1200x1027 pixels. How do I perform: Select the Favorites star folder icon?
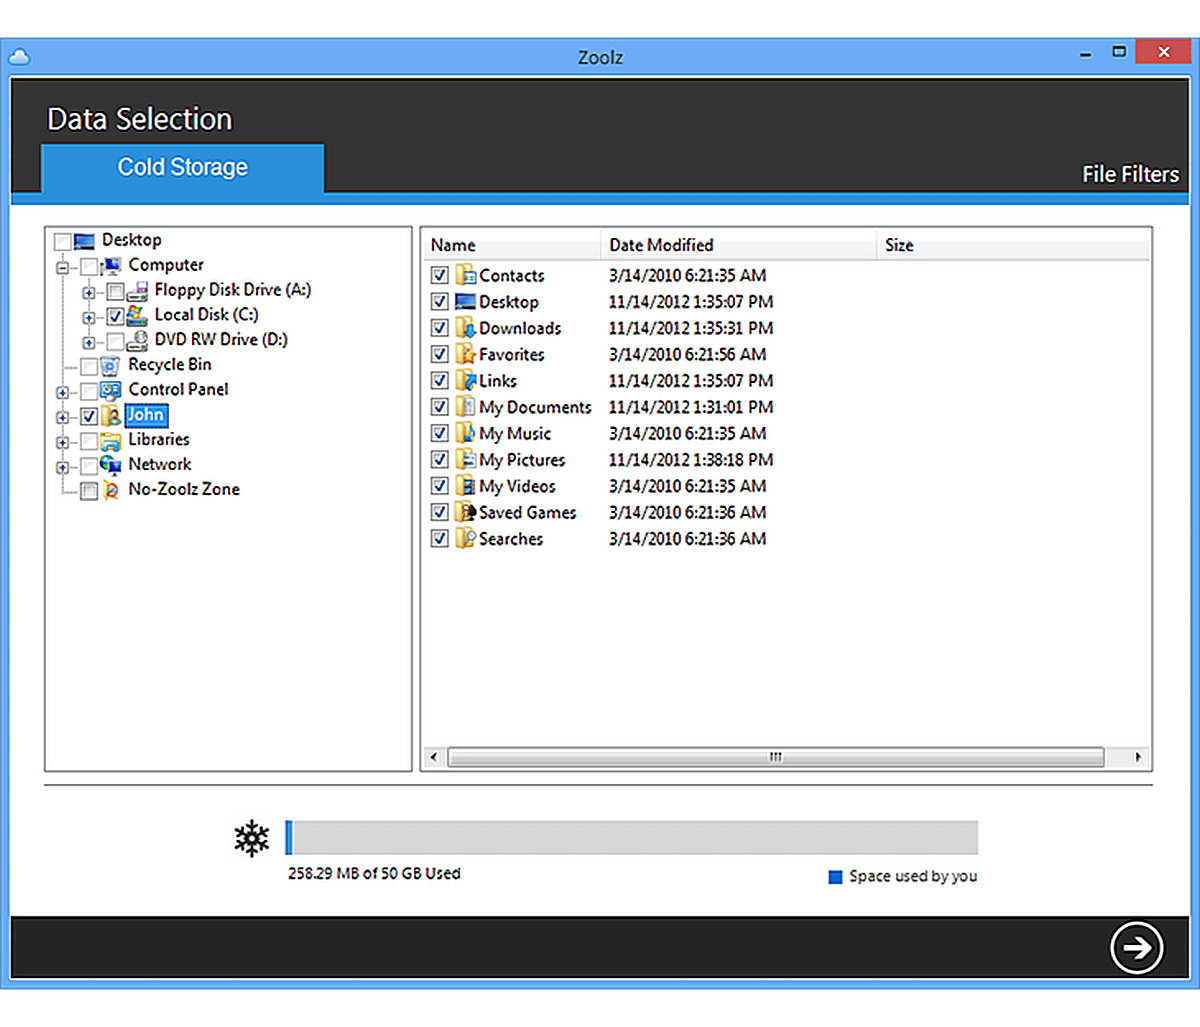pyautogui.click(x=465, y=354)
